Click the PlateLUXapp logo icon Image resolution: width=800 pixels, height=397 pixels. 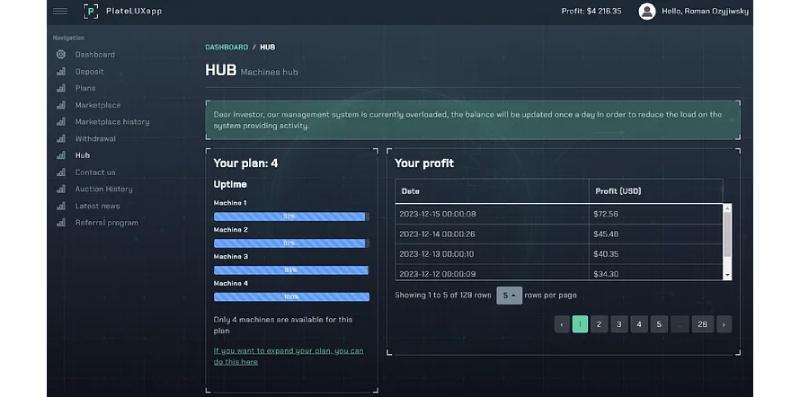pos(91,11)
